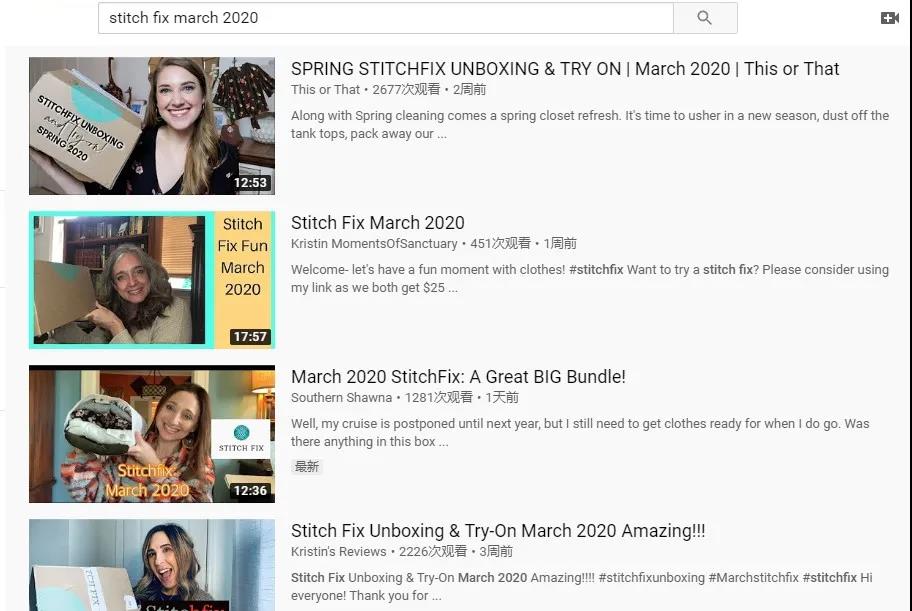Visit the This or That channel
This screenshot has height=611, width=912.
click(325, 90)
